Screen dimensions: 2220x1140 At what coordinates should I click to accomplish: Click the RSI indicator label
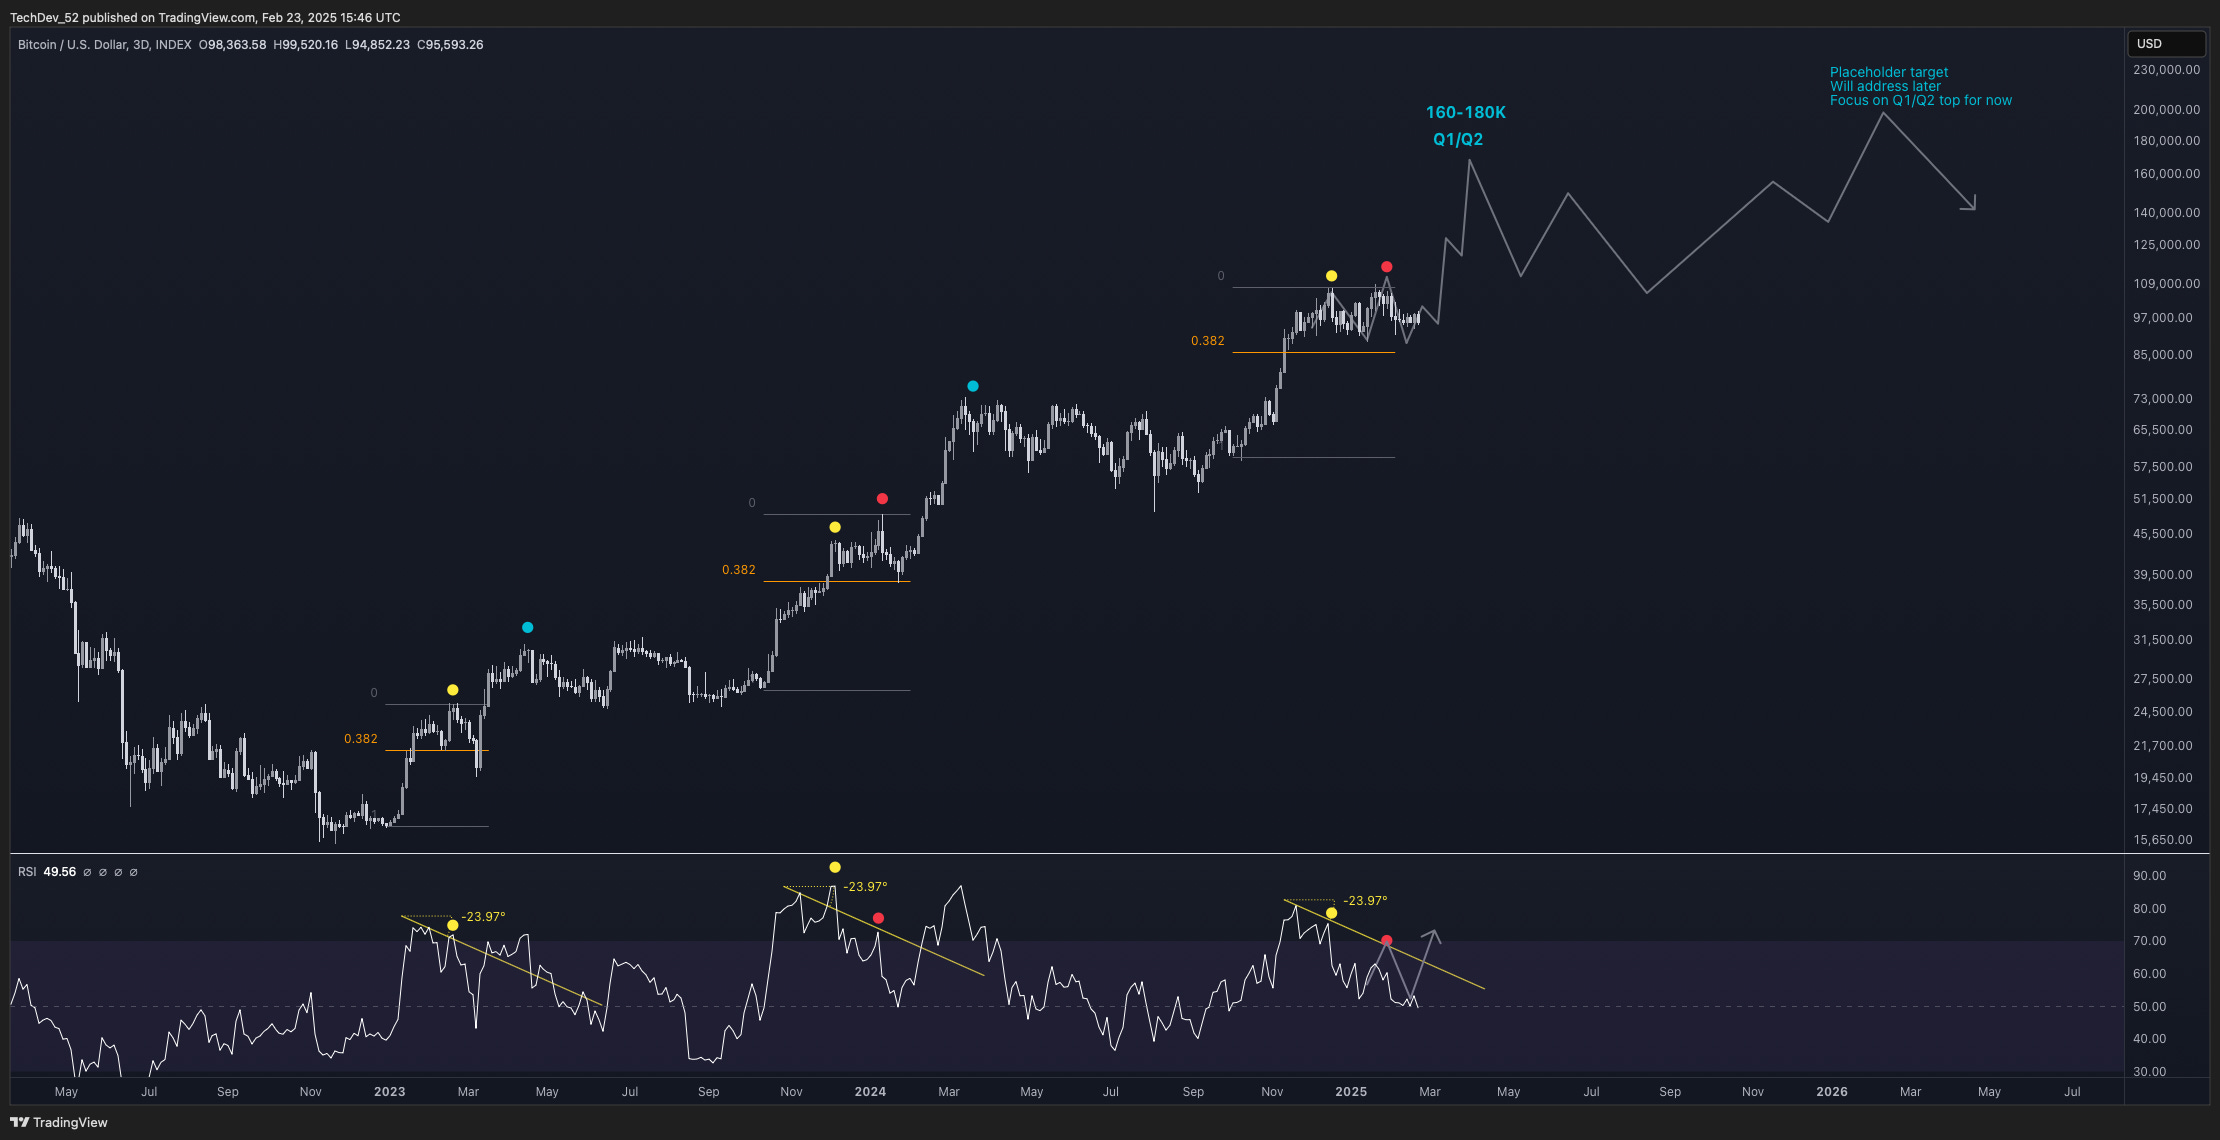point(27,872)
